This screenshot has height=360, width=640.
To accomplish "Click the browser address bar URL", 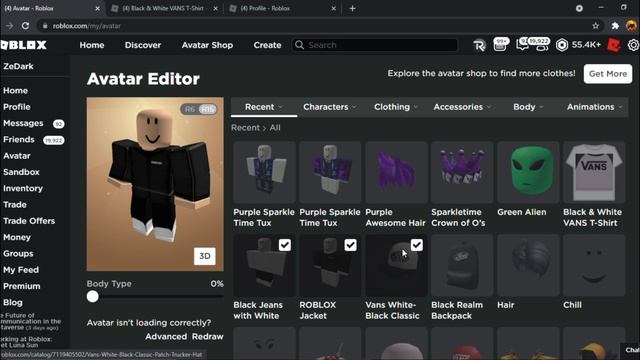I will [x=87, y=26].
